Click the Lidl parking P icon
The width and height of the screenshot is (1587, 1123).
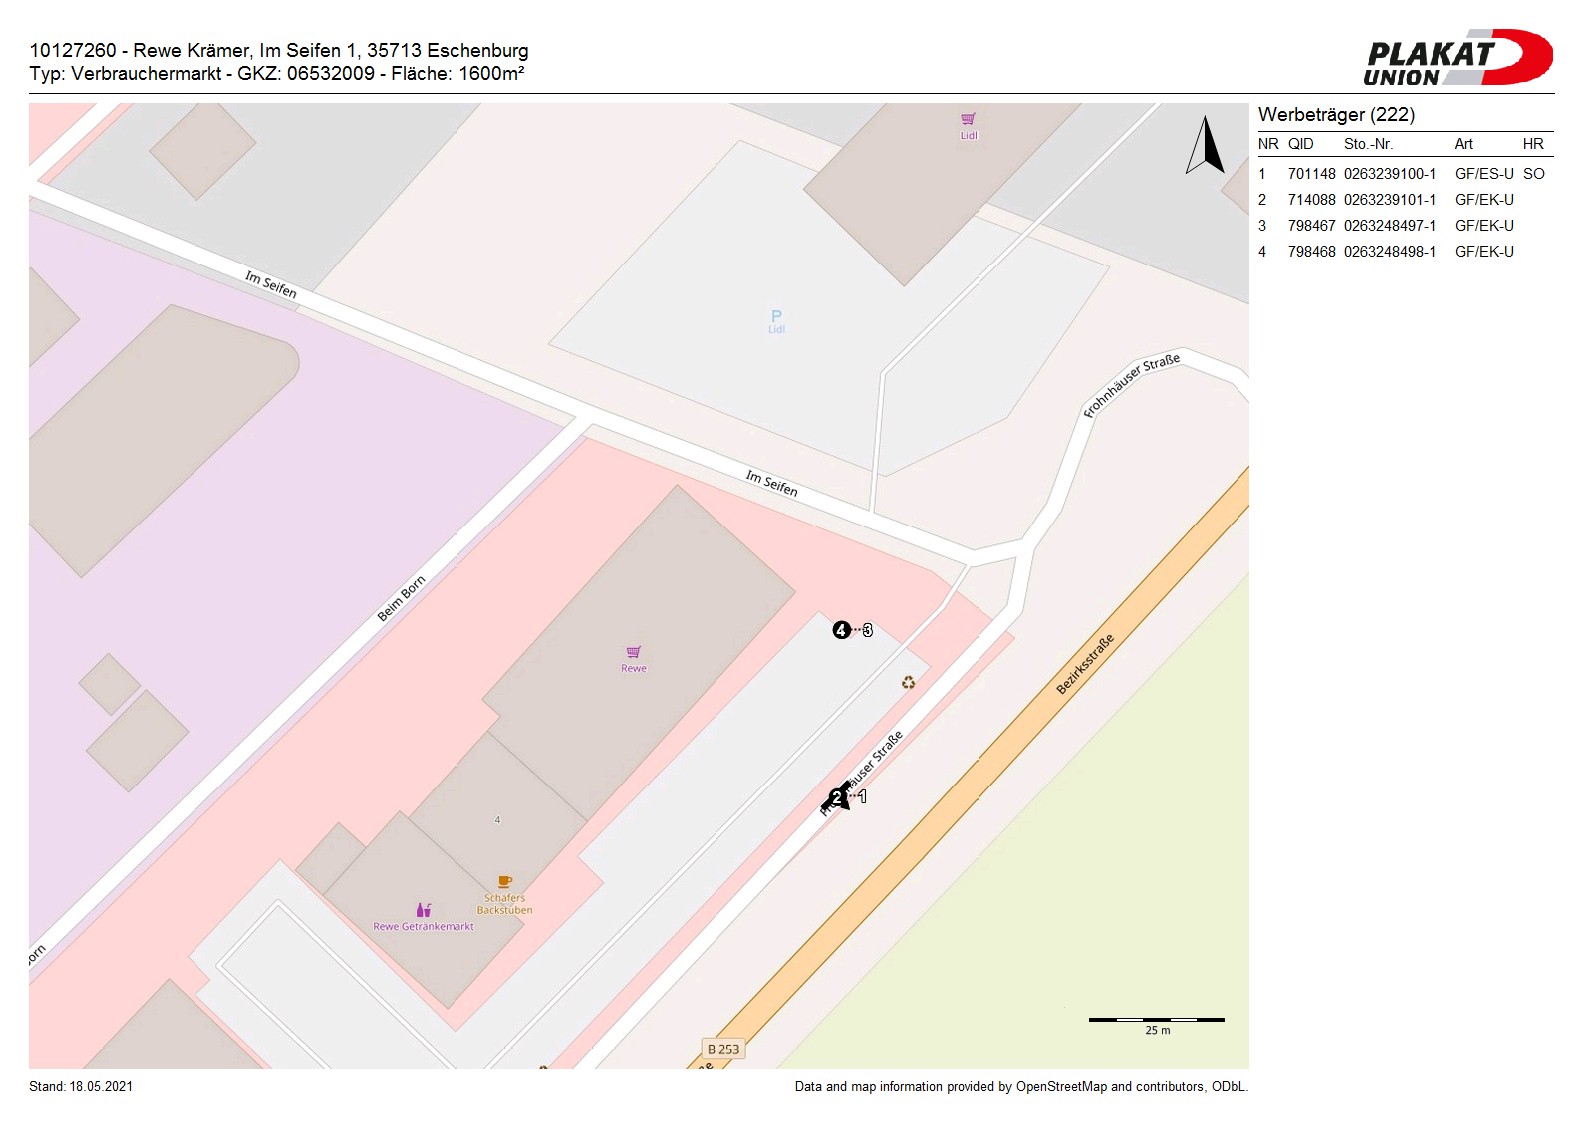[776, 316]
